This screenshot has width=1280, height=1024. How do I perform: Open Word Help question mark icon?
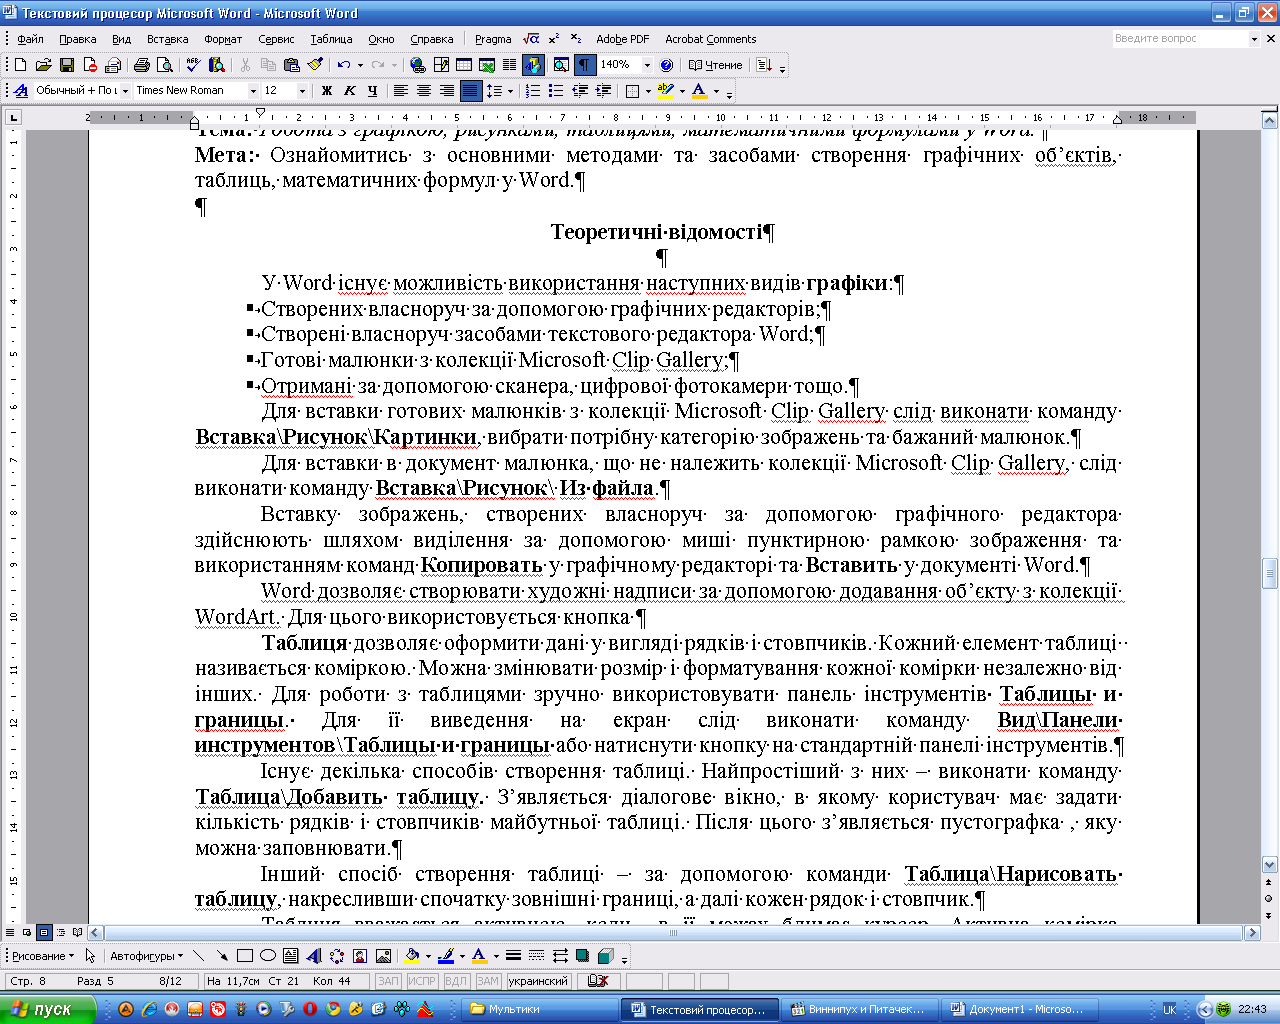[x=667, y=65]
